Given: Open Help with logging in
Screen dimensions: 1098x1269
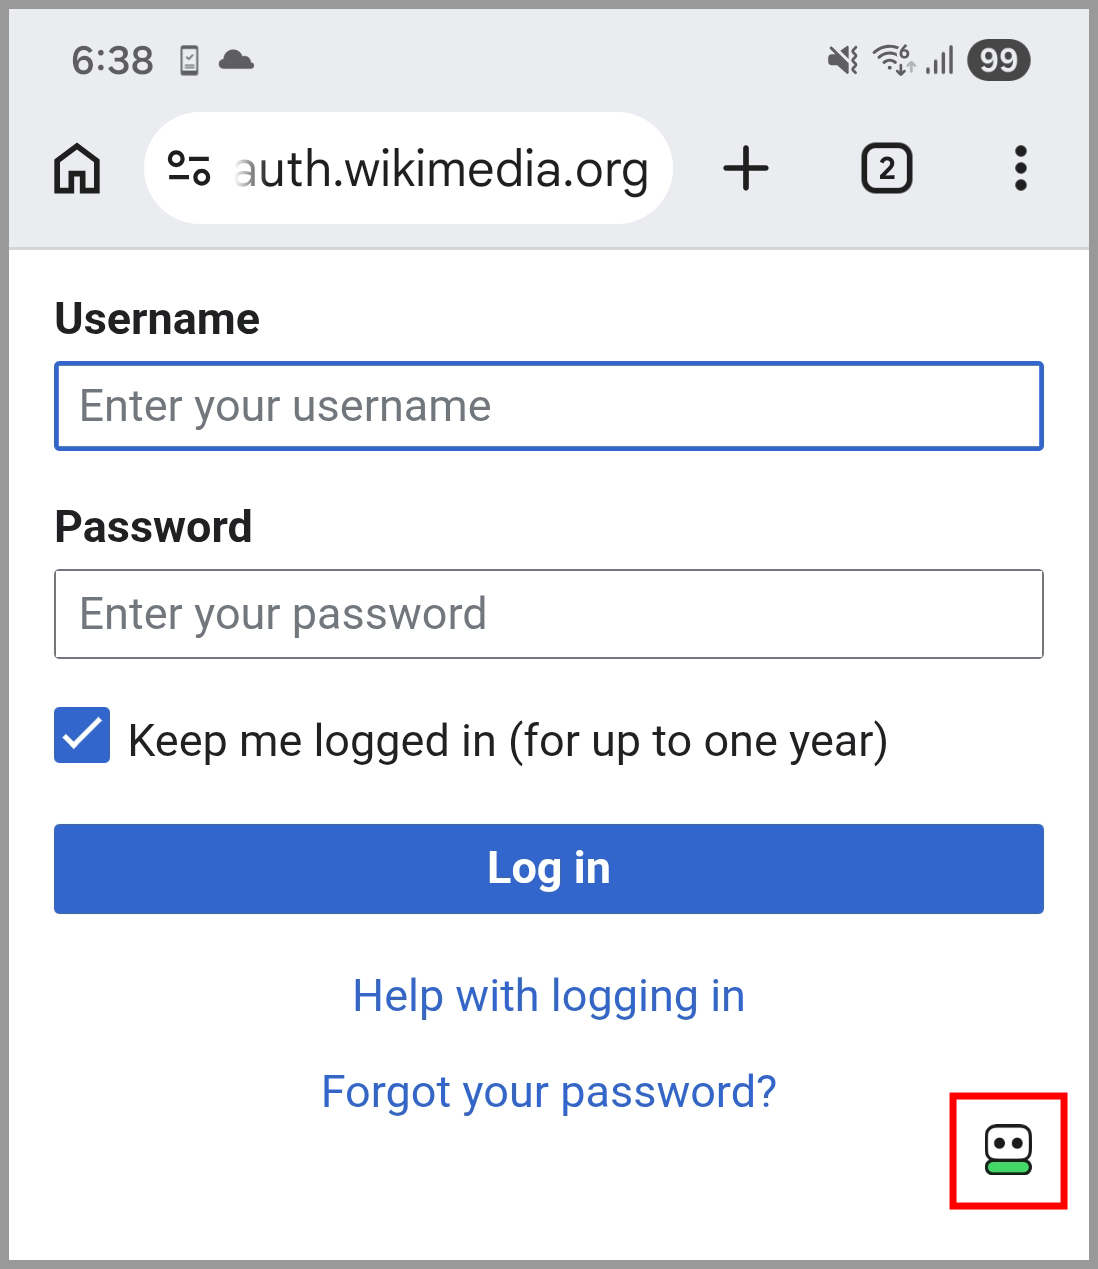Looking at the screenshot, I should coord(548,995).
